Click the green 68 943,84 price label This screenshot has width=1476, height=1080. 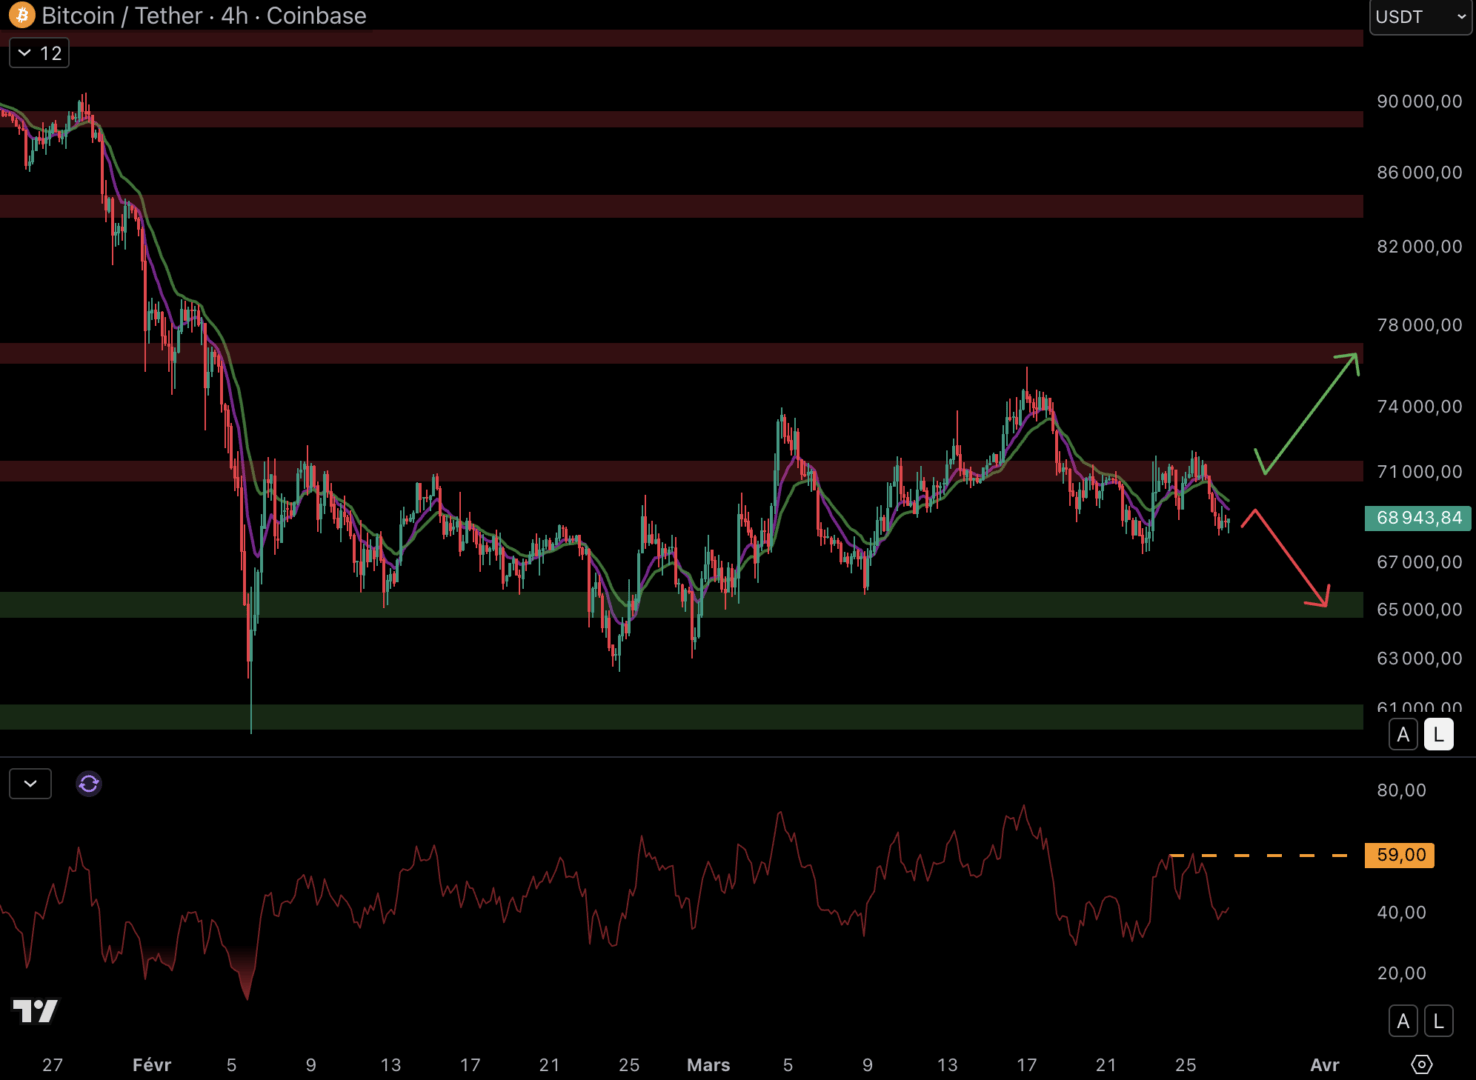[x=1418, y=518]
